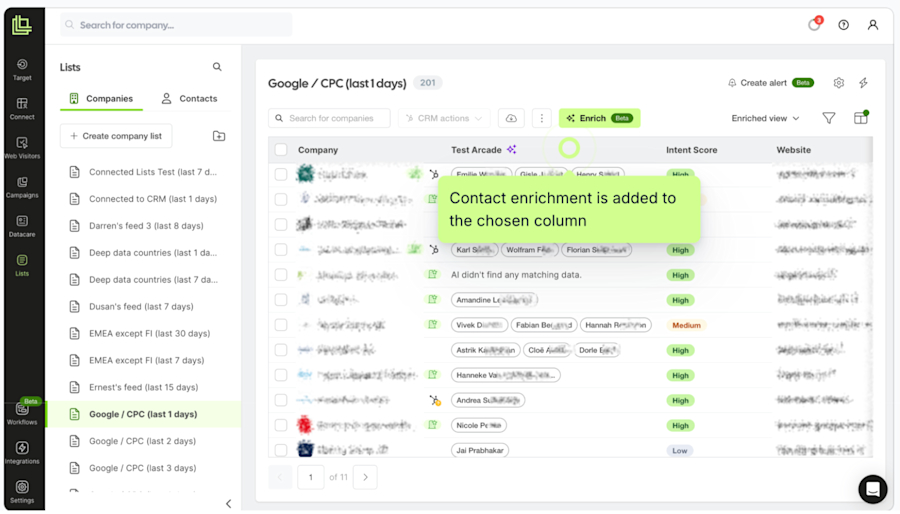Open the Connect sidebar icon

[x=22, y=108]
